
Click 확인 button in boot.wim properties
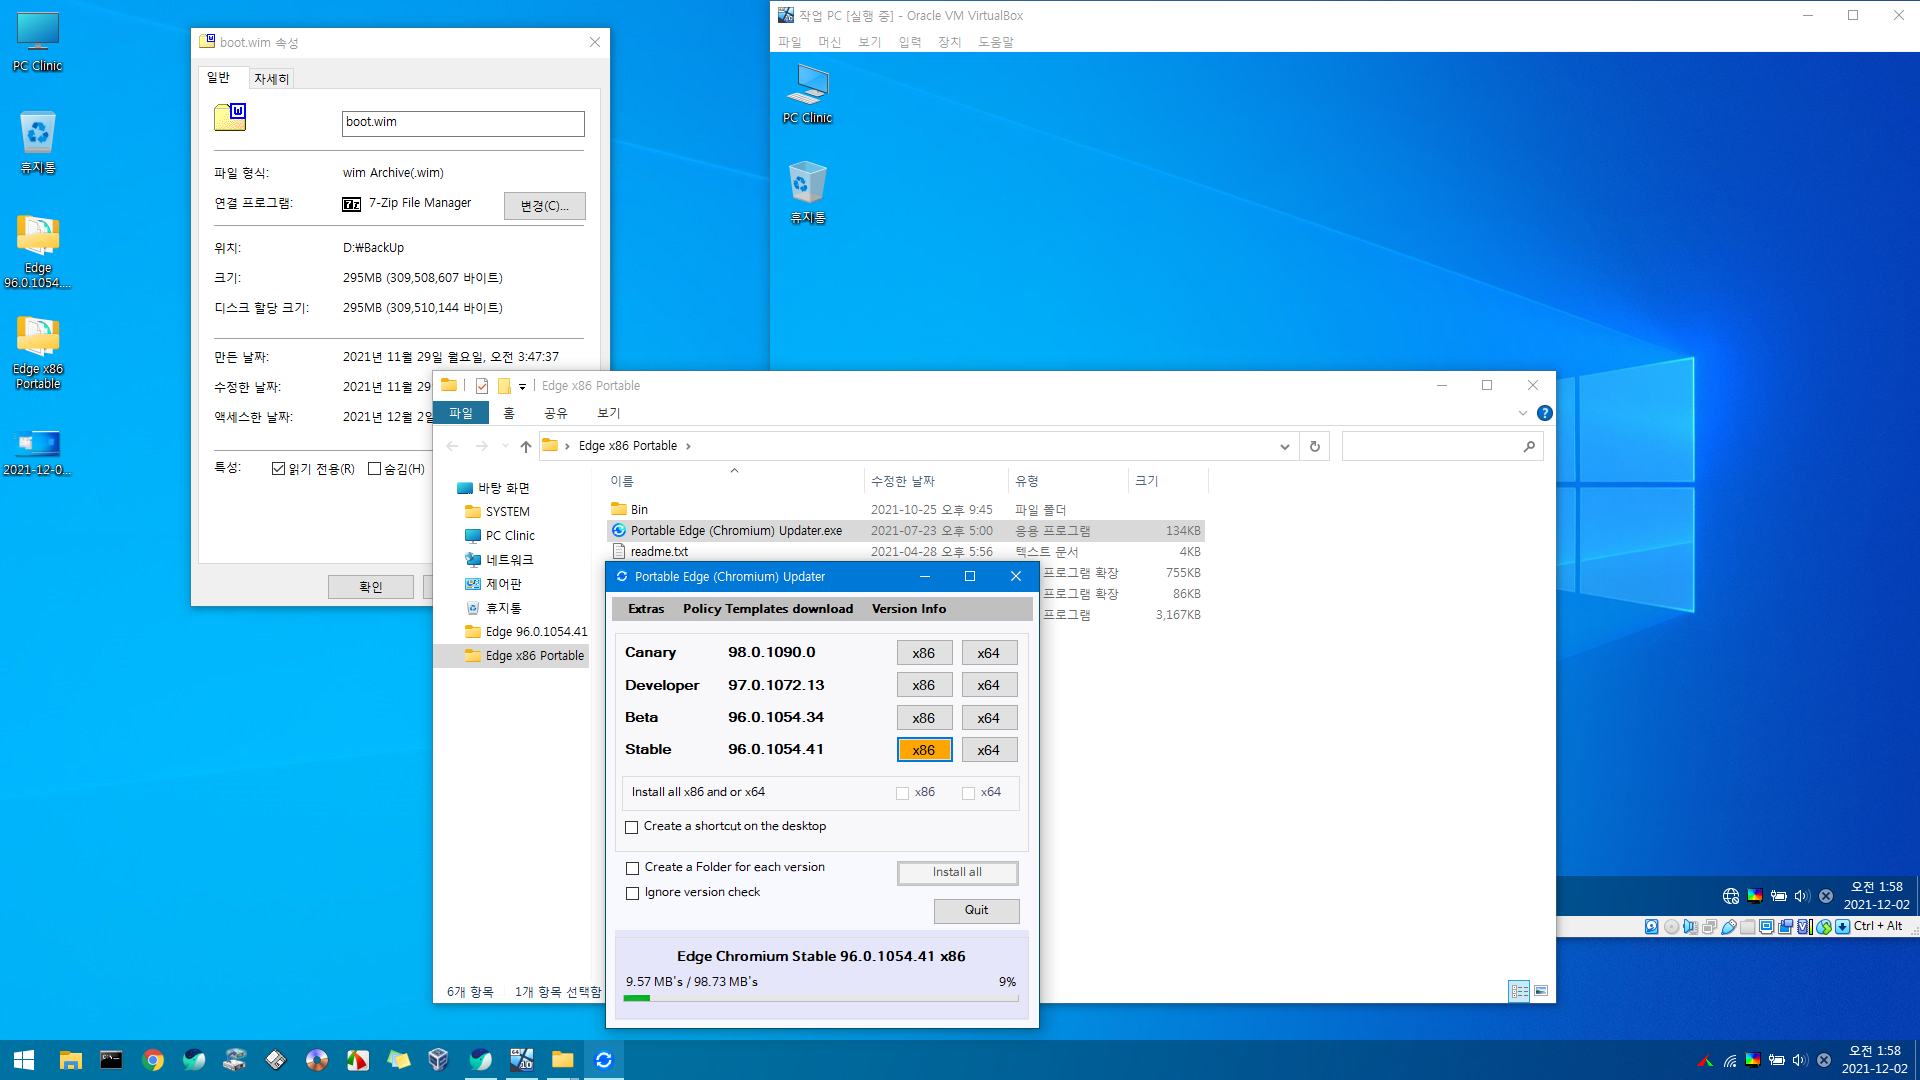[x=371, y=587]
